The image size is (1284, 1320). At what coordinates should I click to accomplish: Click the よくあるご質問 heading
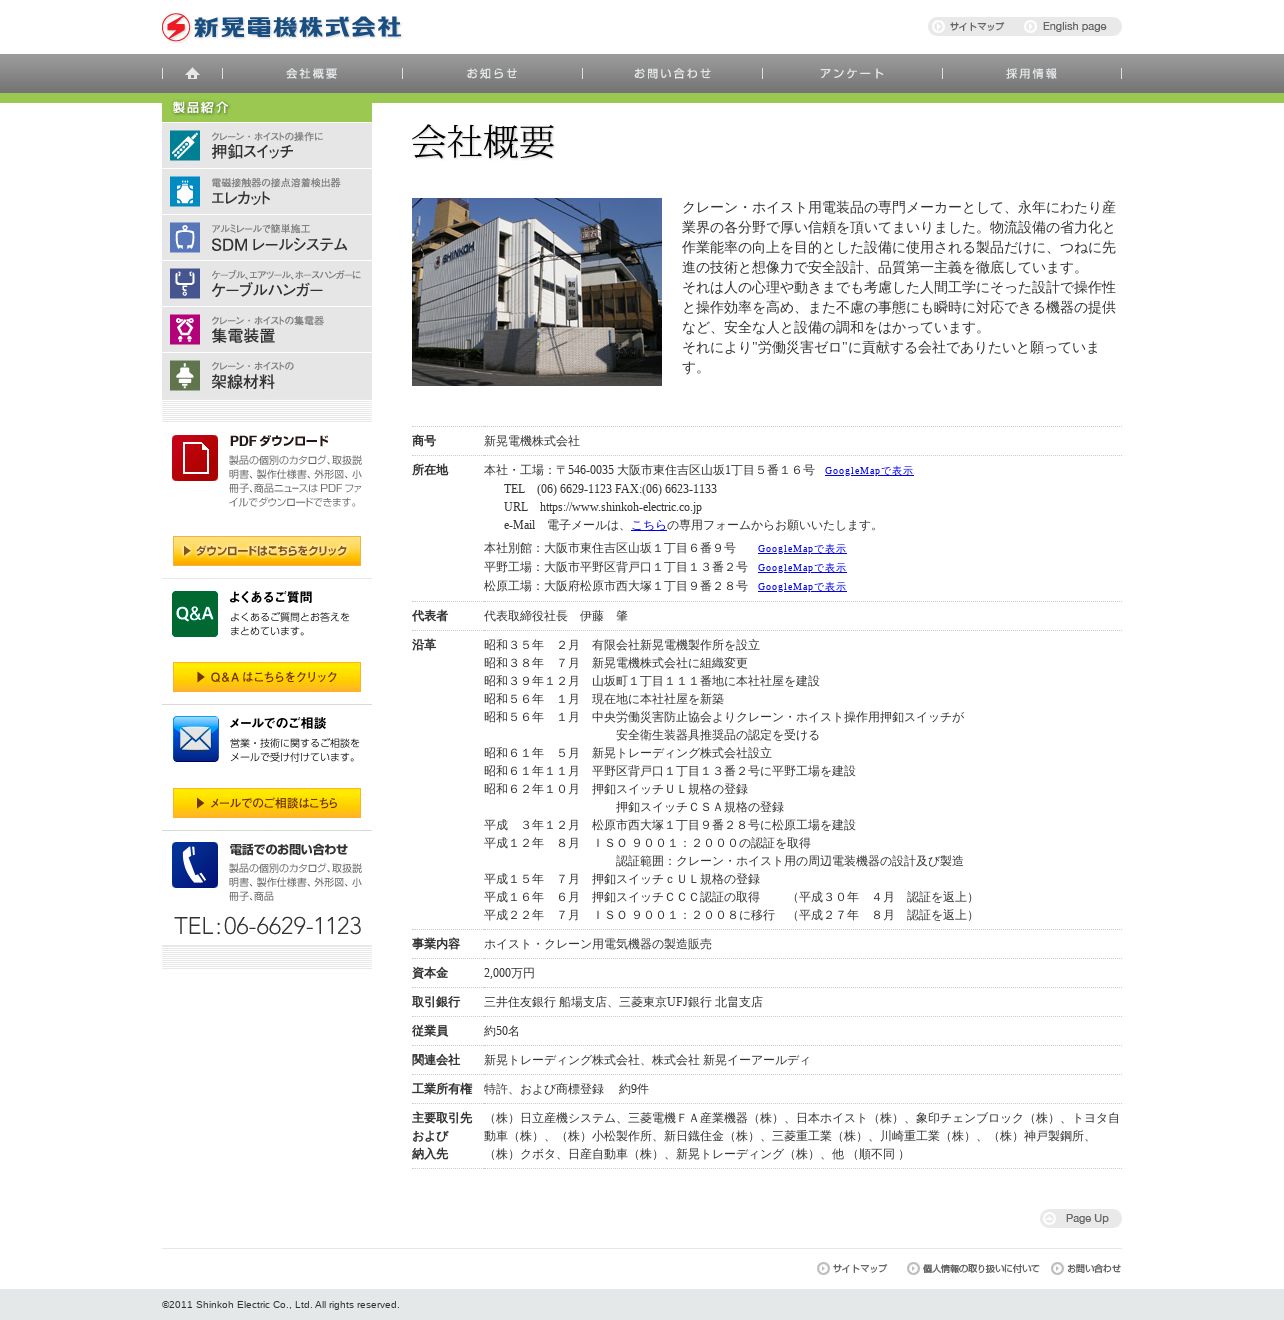(x=270, y=597)
